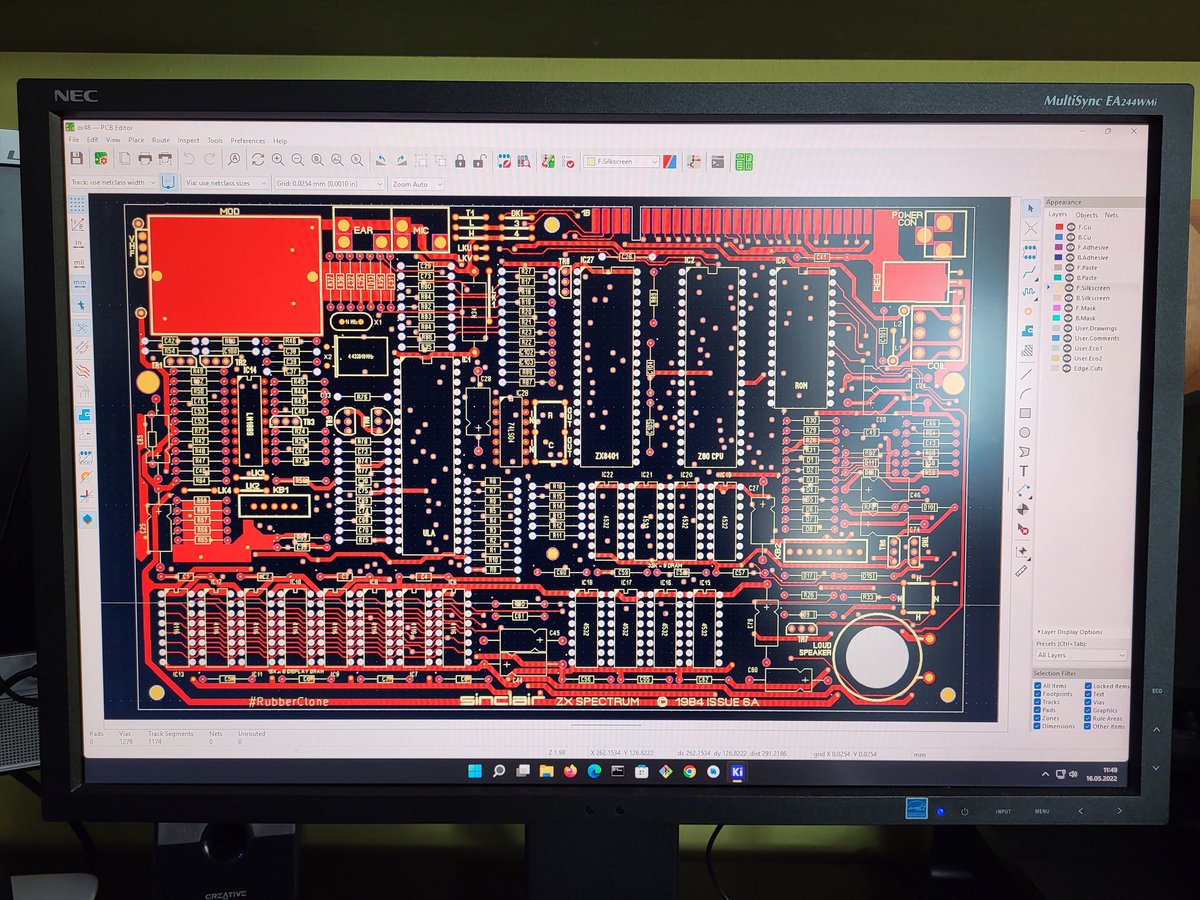Screen dimensions: 1200x900
Task: Open the Track width dropdown
Action: (114, 183)
